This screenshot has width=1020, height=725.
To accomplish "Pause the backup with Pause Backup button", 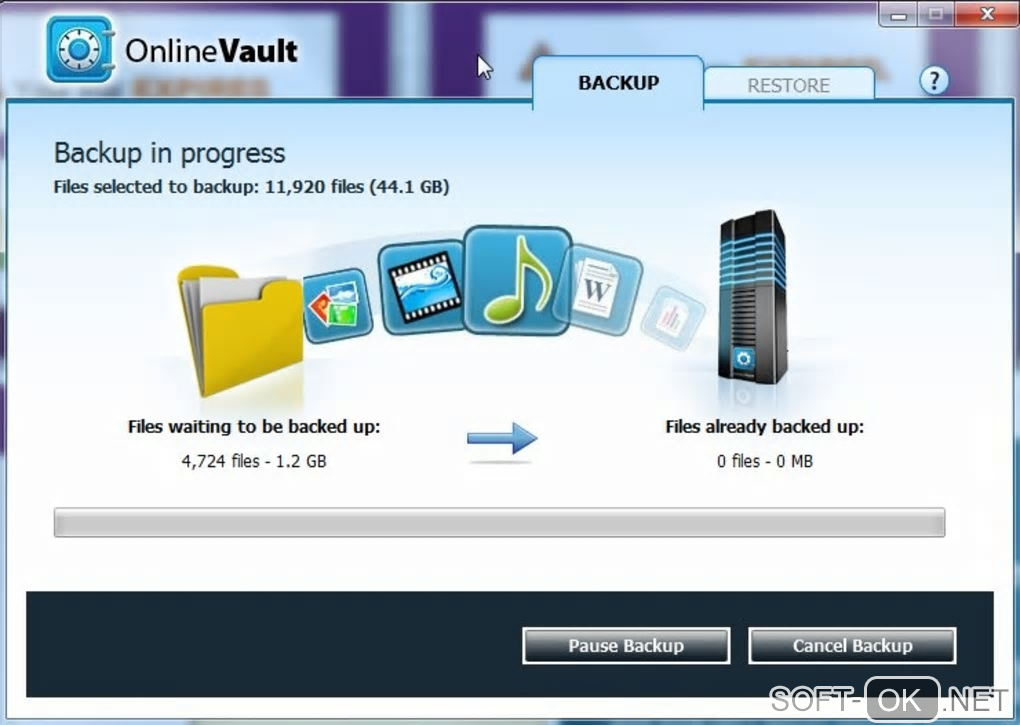I will click(x=626, y=646).
